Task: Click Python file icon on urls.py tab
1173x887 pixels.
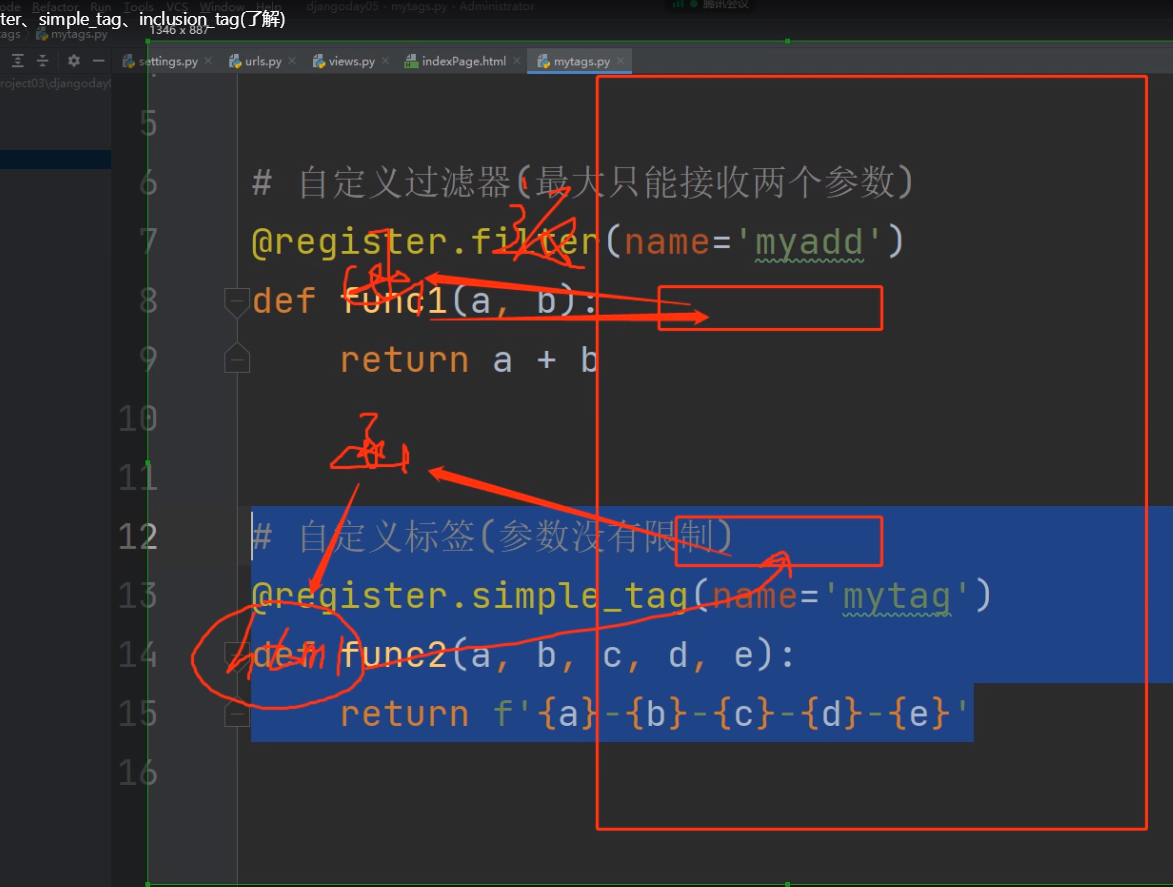Action: pyautogui.click(x=235, y=61)
